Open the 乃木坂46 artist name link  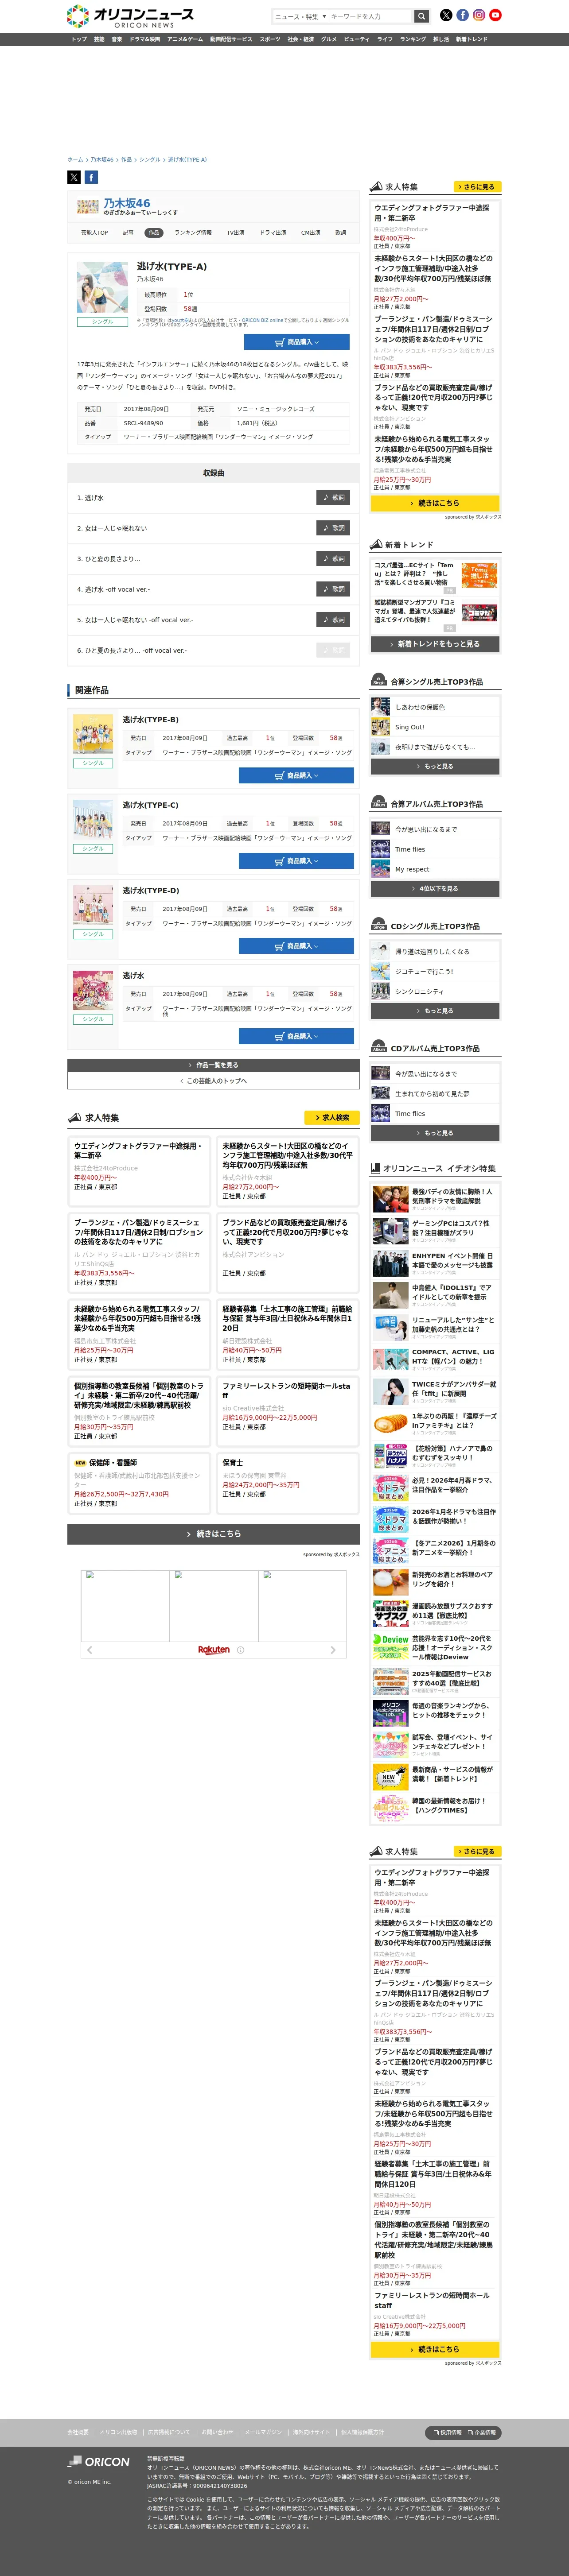[127, 203]
